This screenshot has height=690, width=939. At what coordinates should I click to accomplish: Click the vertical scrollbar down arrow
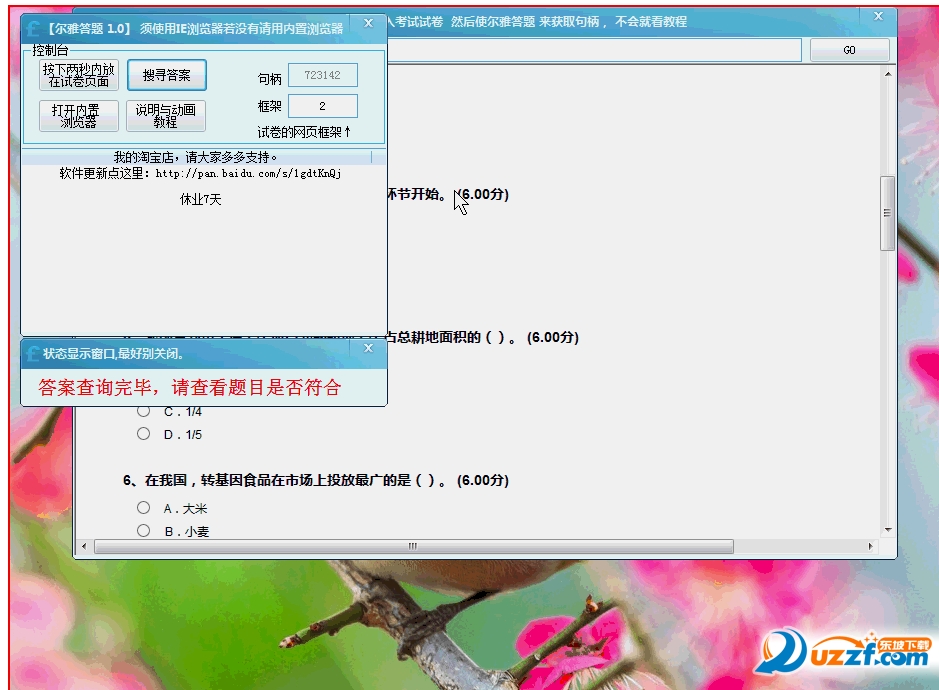coord(888,529)
